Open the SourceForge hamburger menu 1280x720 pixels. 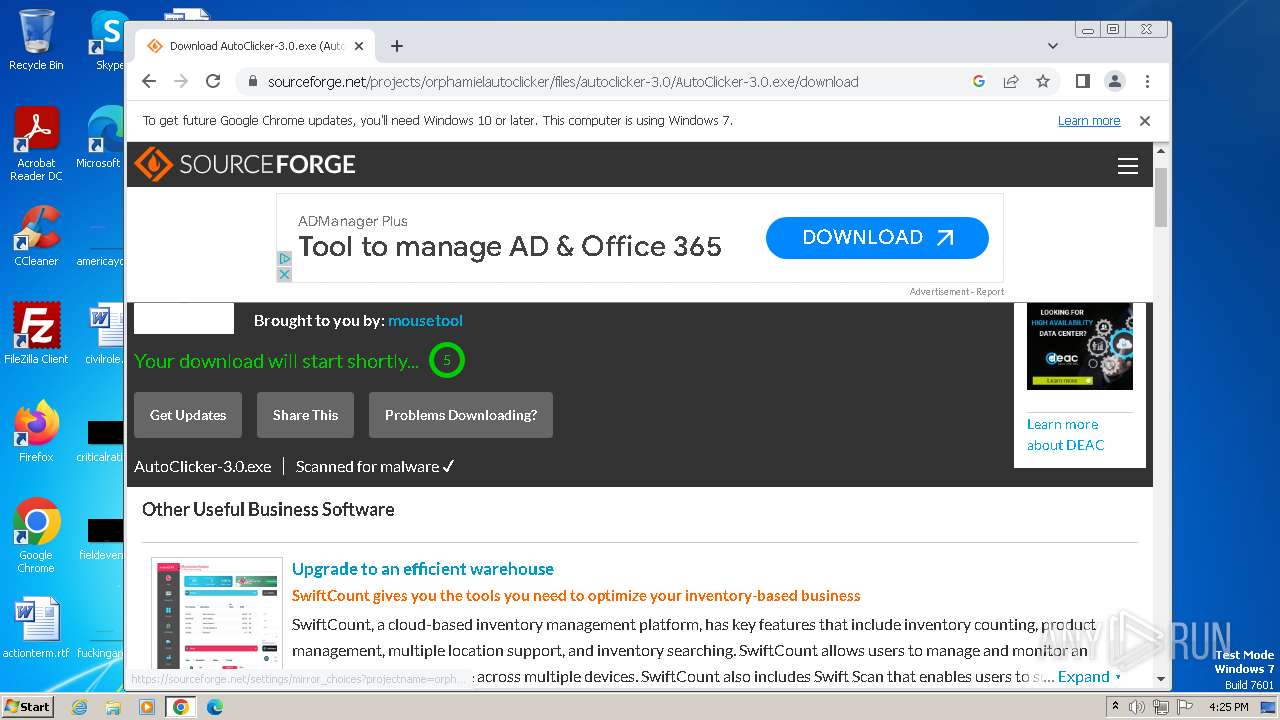pos(1128,166)
